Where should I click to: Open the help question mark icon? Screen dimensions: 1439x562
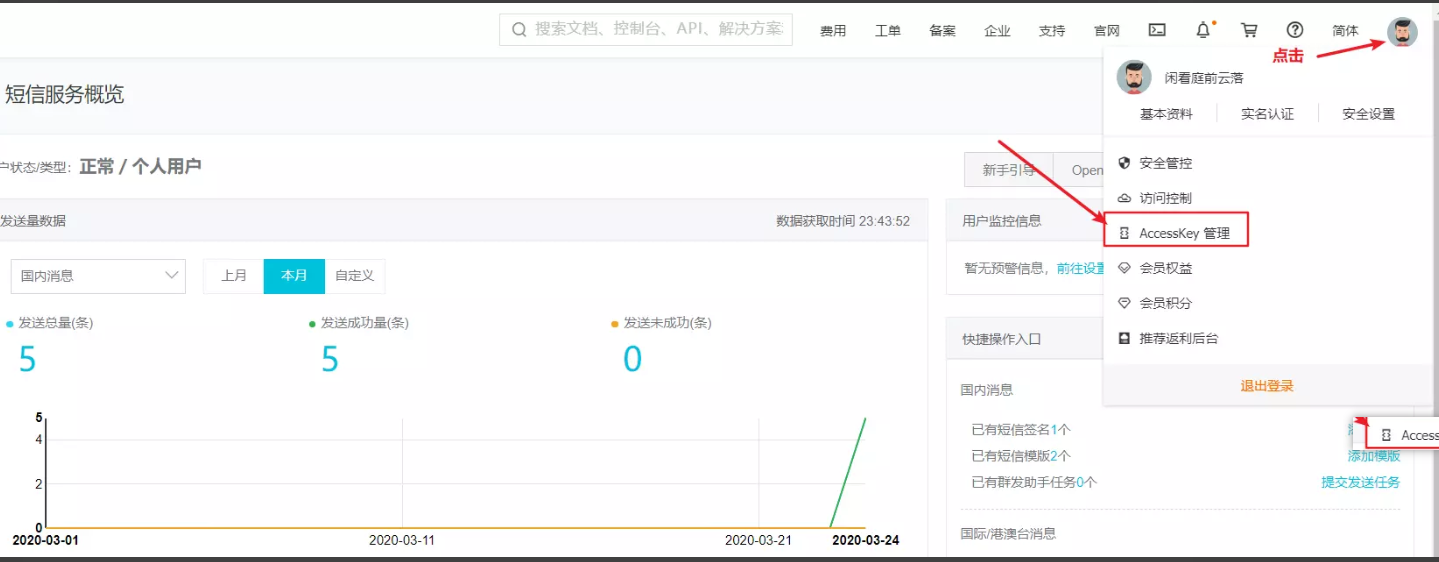click(1295, 30)
